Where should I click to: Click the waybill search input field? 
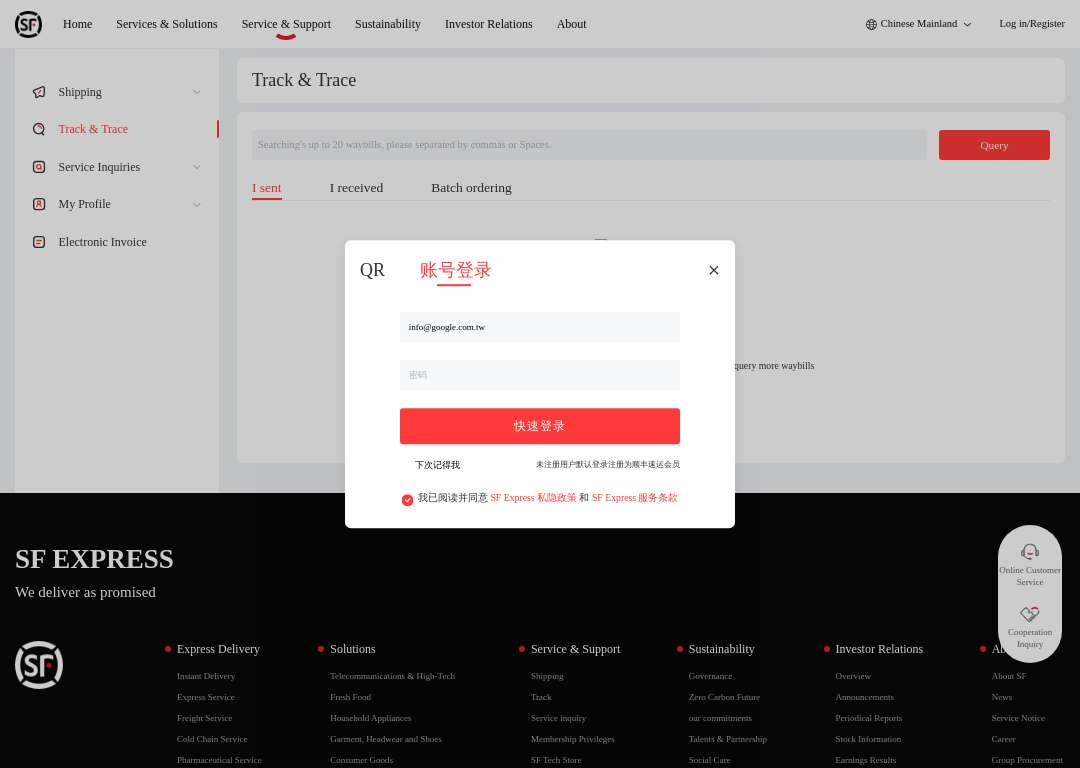[588, 145]
